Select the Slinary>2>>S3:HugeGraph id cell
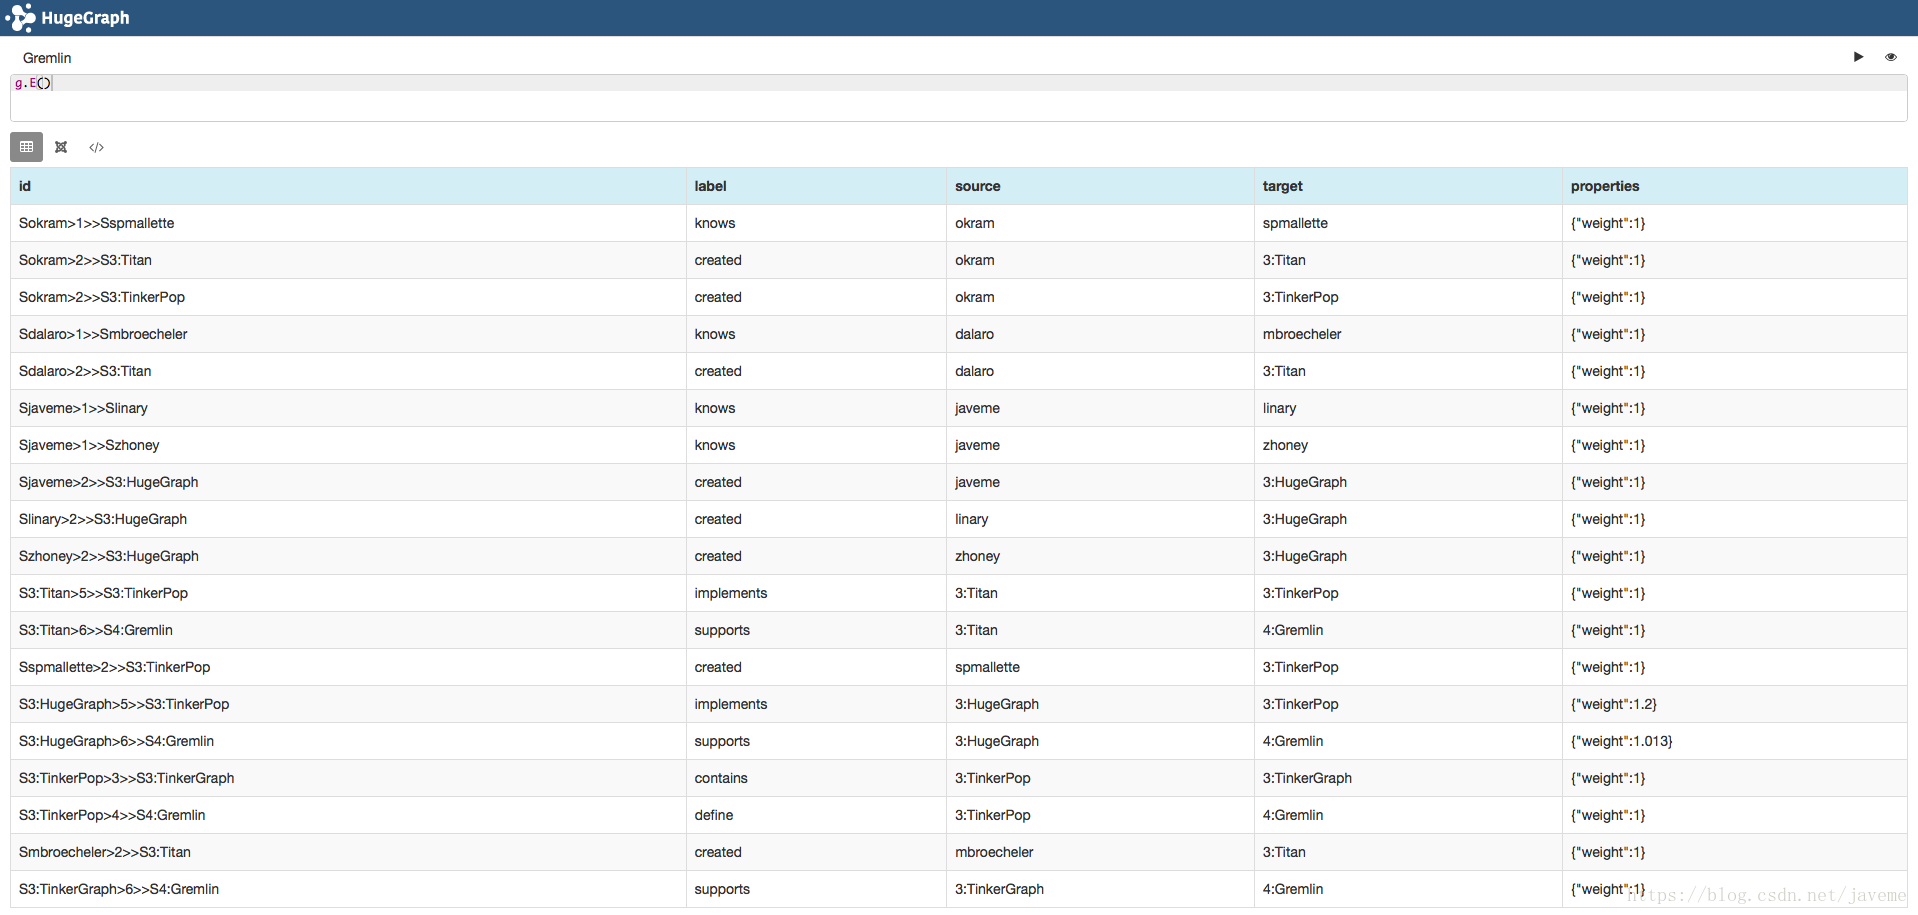 [348, 519]
